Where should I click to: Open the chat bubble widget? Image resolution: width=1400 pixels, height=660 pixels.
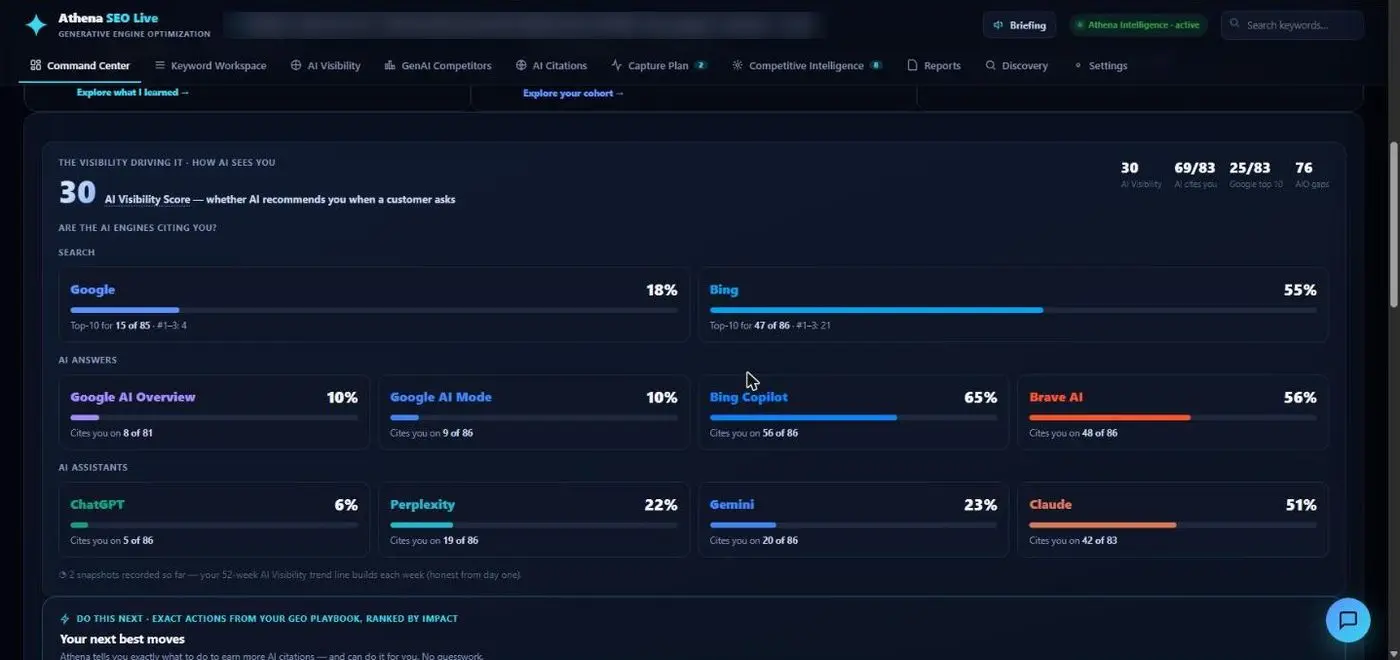tap(1347, 620)
